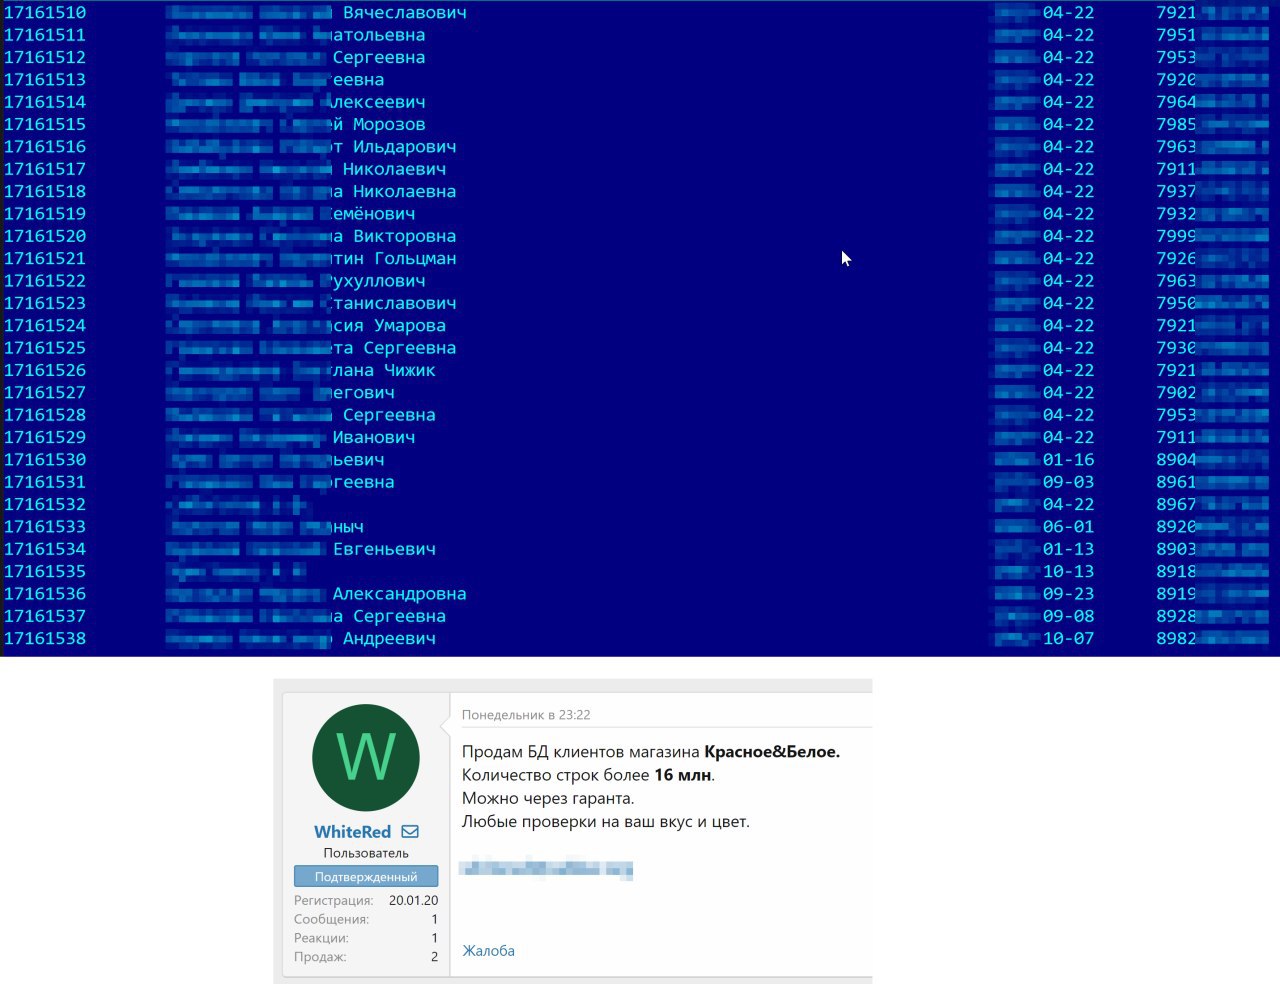Screen dimensions: 1280x984
Task: Click the Жалоба report link
Action: pos(488,951)
